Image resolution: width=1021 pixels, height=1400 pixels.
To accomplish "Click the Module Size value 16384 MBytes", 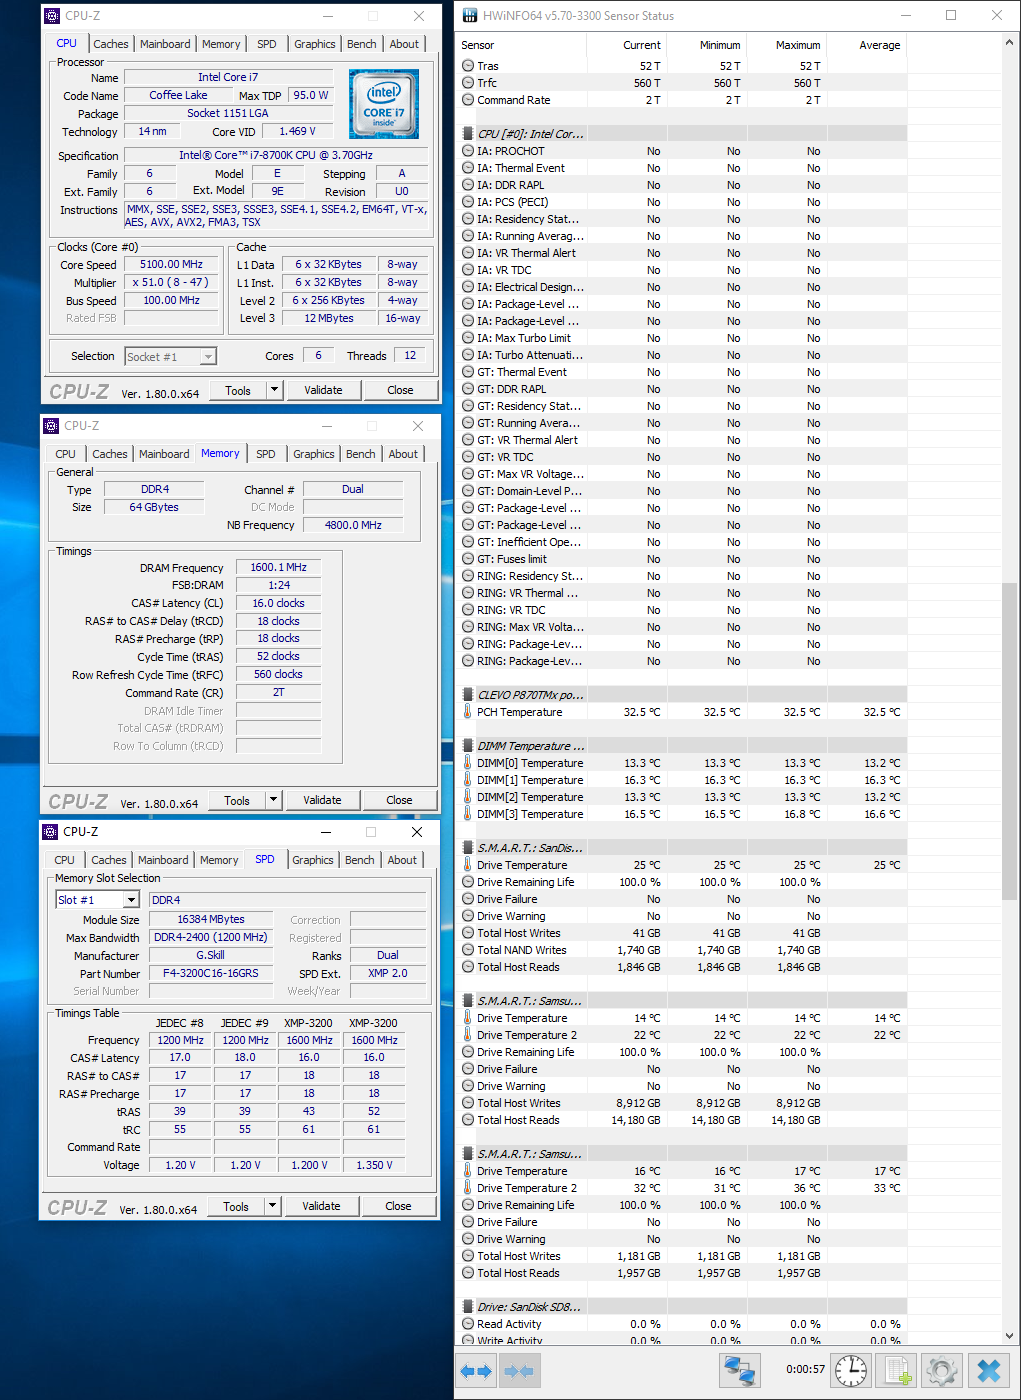I will pyautogui.click(x=211, y=919).
